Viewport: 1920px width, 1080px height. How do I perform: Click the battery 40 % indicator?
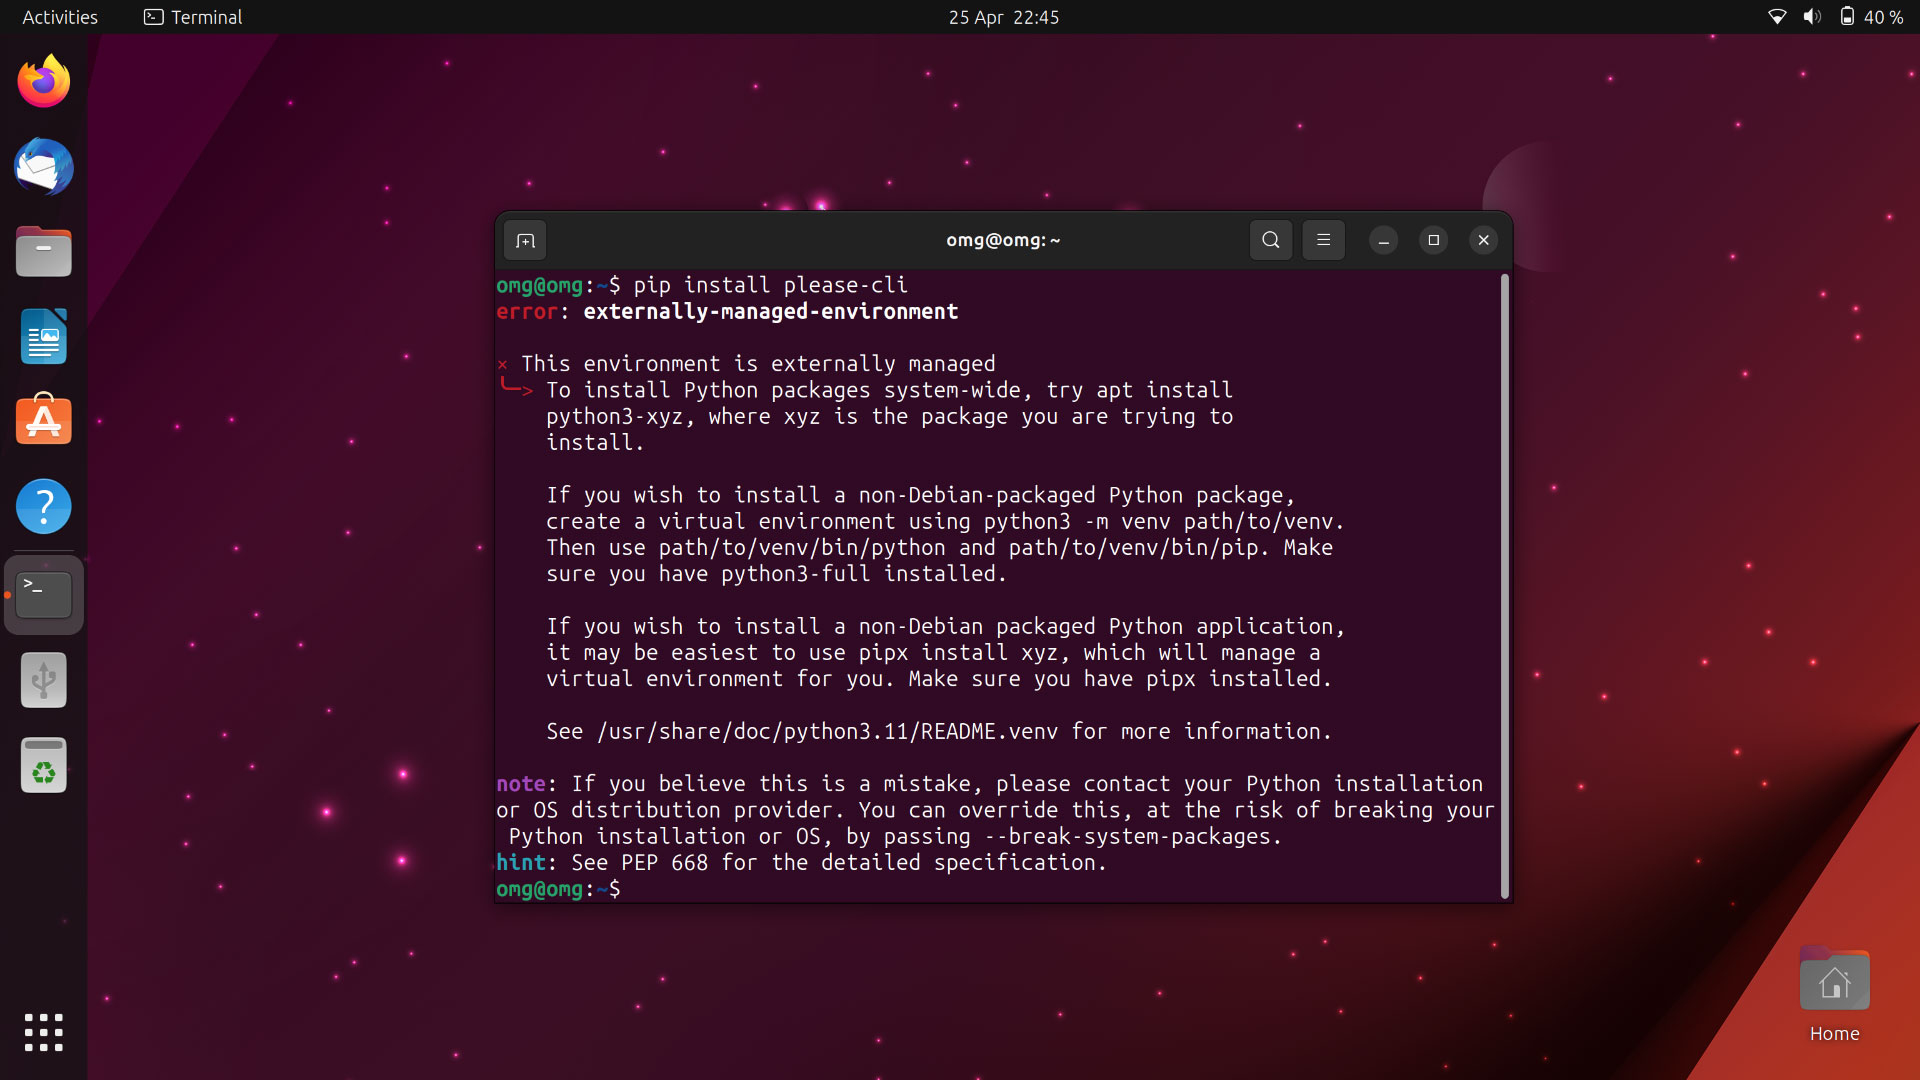pos(1871,17)
